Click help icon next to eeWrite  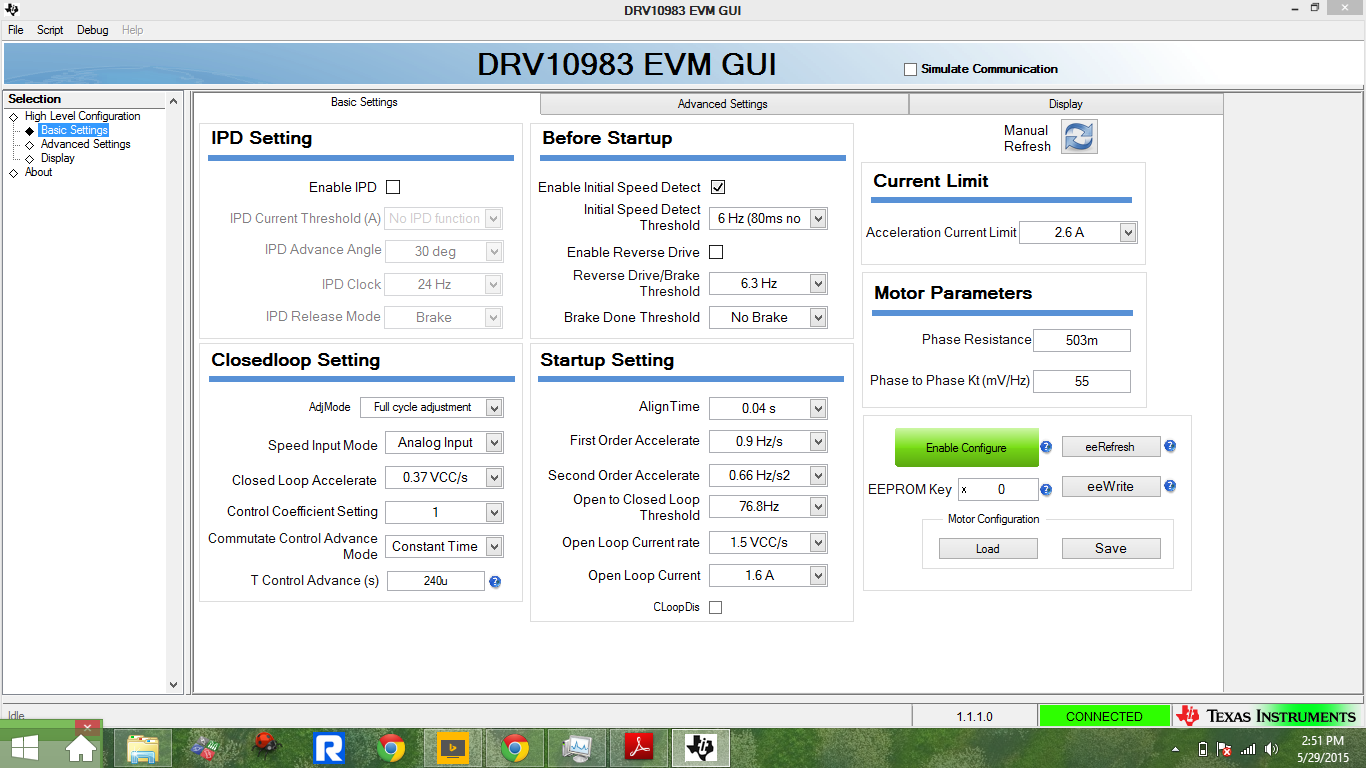(1170, 486)
